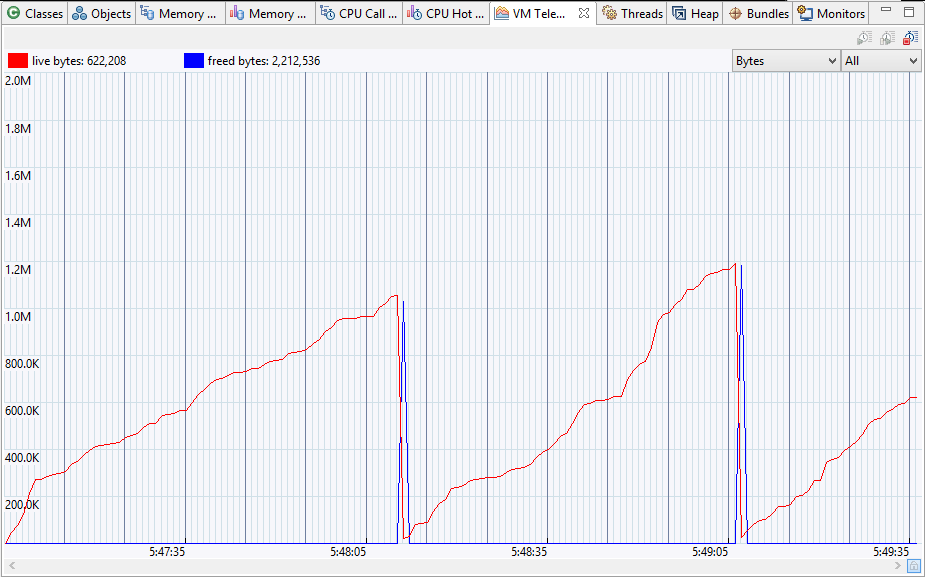Show the Bundles tab
This screenshot has width=925, height=577.
758,14
